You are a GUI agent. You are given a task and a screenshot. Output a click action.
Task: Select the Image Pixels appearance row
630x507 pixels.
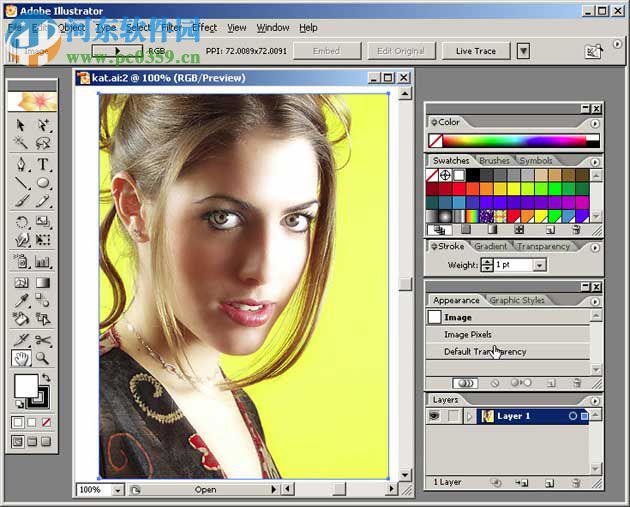(468, 335)
